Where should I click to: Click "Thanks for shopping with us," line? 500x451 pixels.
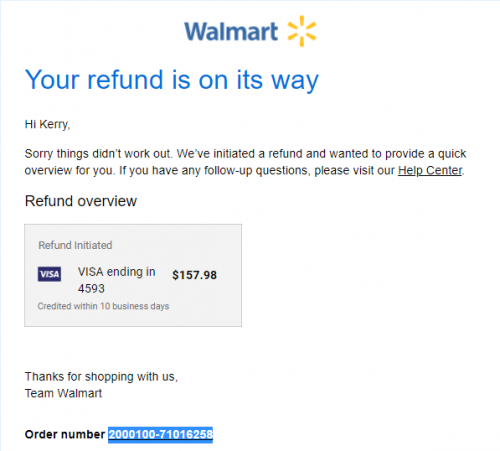point(101,377)
